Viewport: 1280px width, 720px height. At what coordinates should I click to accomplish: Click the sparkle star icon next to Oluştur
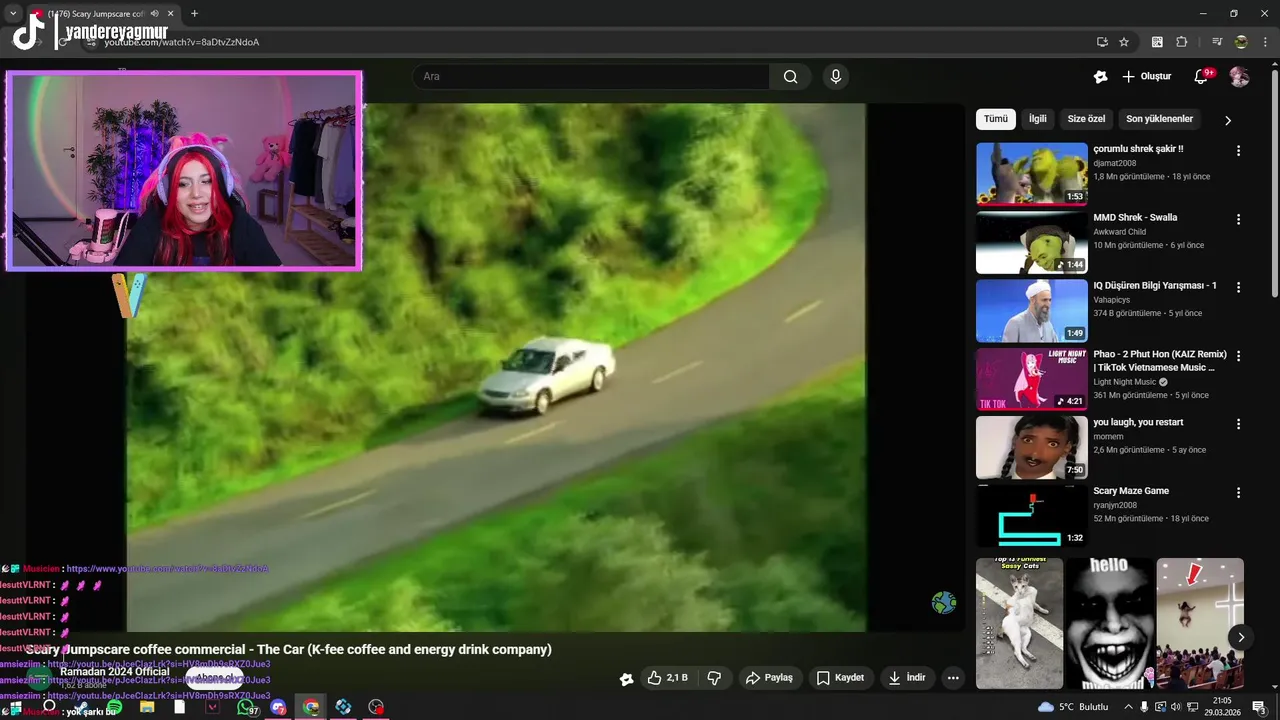1100,77
